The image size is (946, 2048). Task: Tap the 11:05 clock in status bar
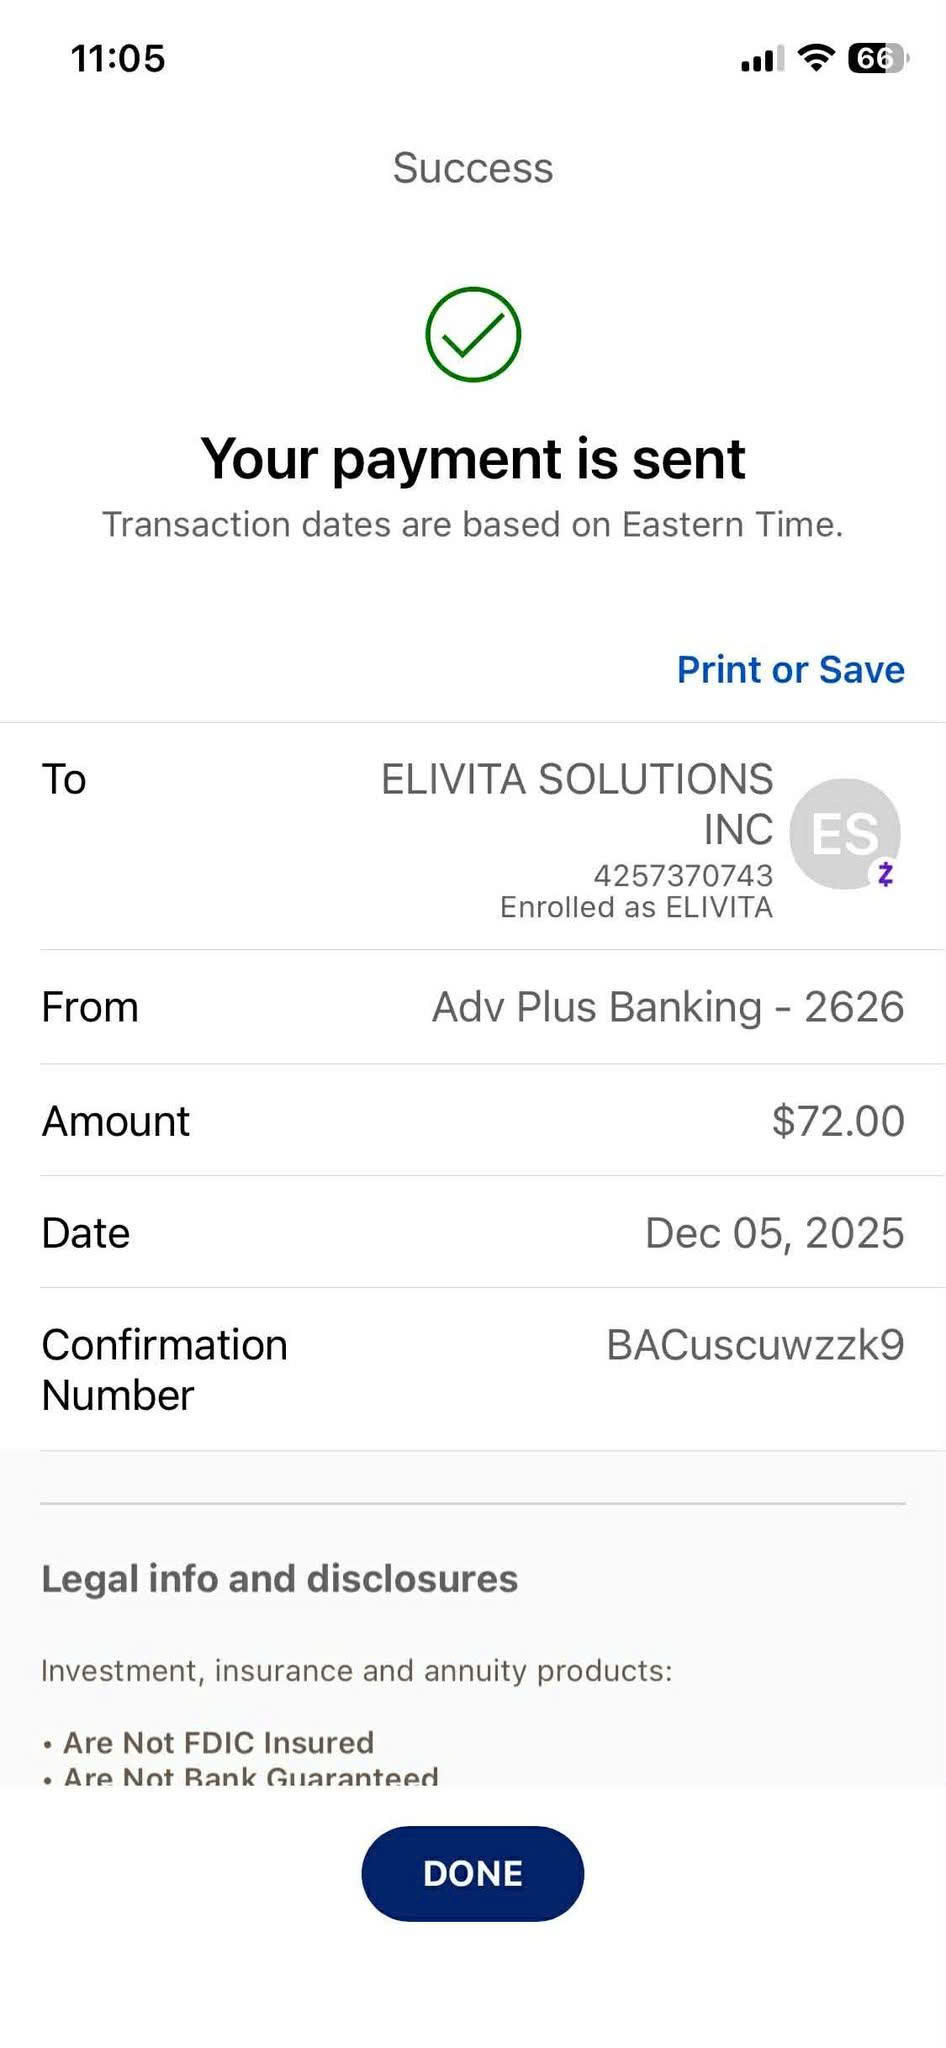(118, 58)
